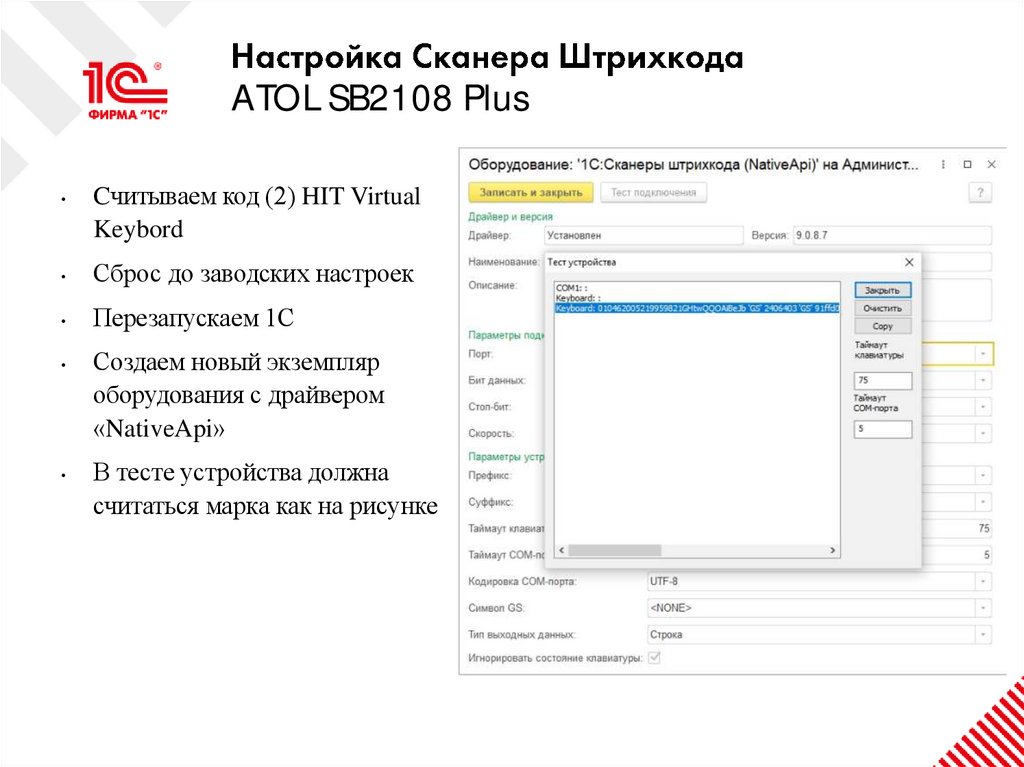
Task: Click the Таймаут клавиатуры value 75 in form
Action: [x=984, y=528]
